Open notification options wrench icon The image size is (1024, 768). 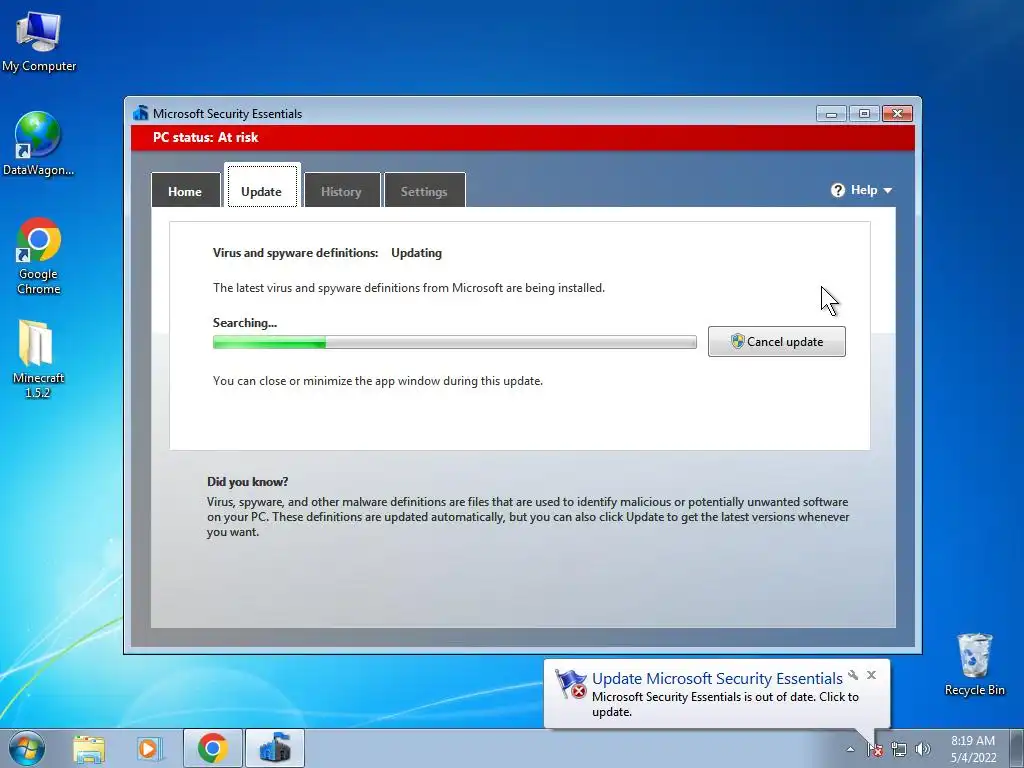pyautogui.click(x=853, y=675)
